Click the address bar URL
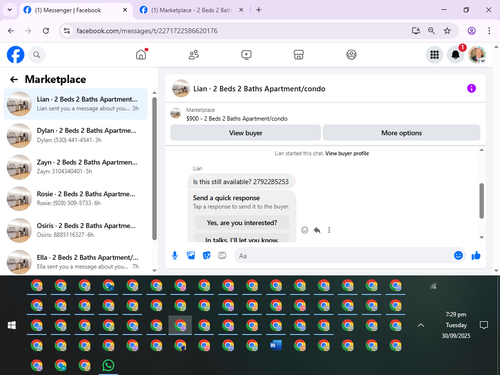 147,31
